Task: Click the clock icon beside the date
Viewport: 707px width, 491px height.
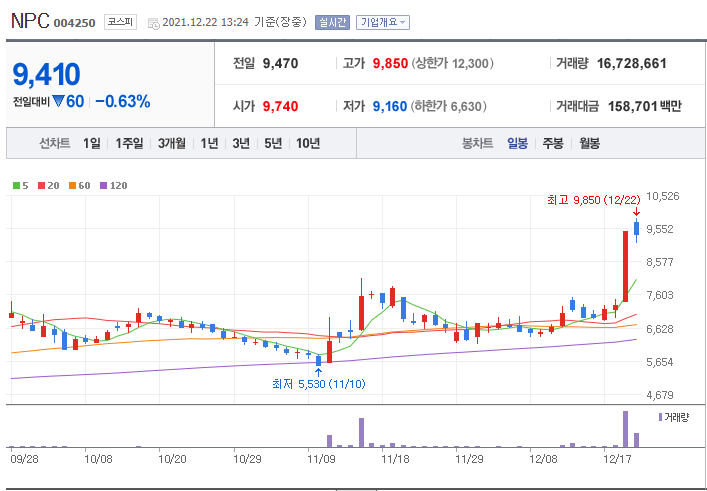Action: [x=153, y=23]
